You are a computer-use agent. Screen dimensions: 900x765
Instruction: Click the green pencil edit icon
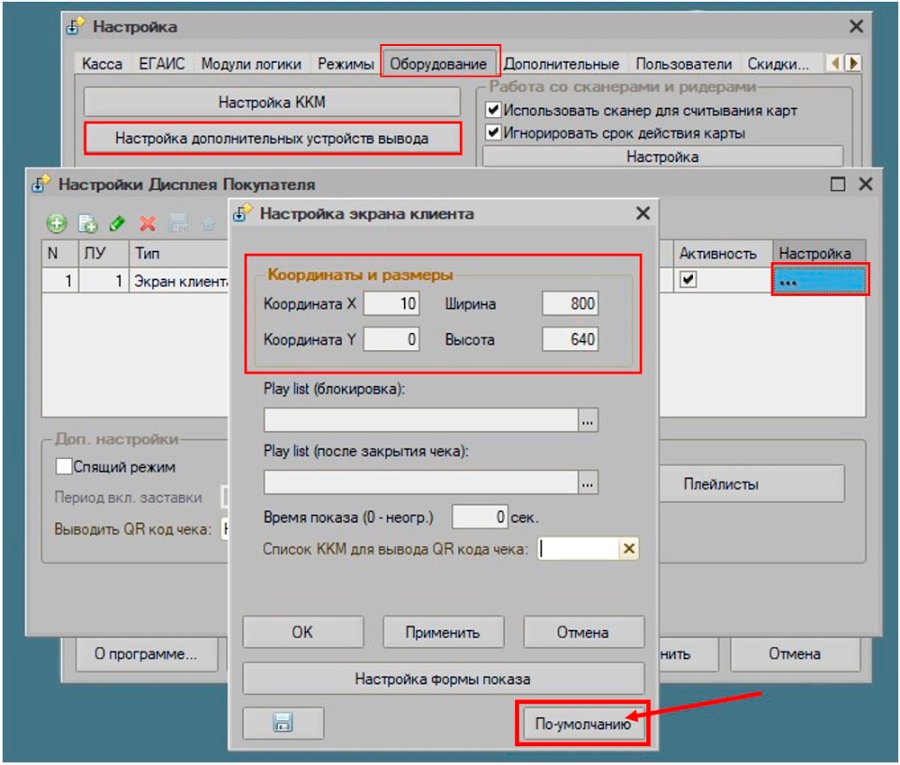pos(117,223)
